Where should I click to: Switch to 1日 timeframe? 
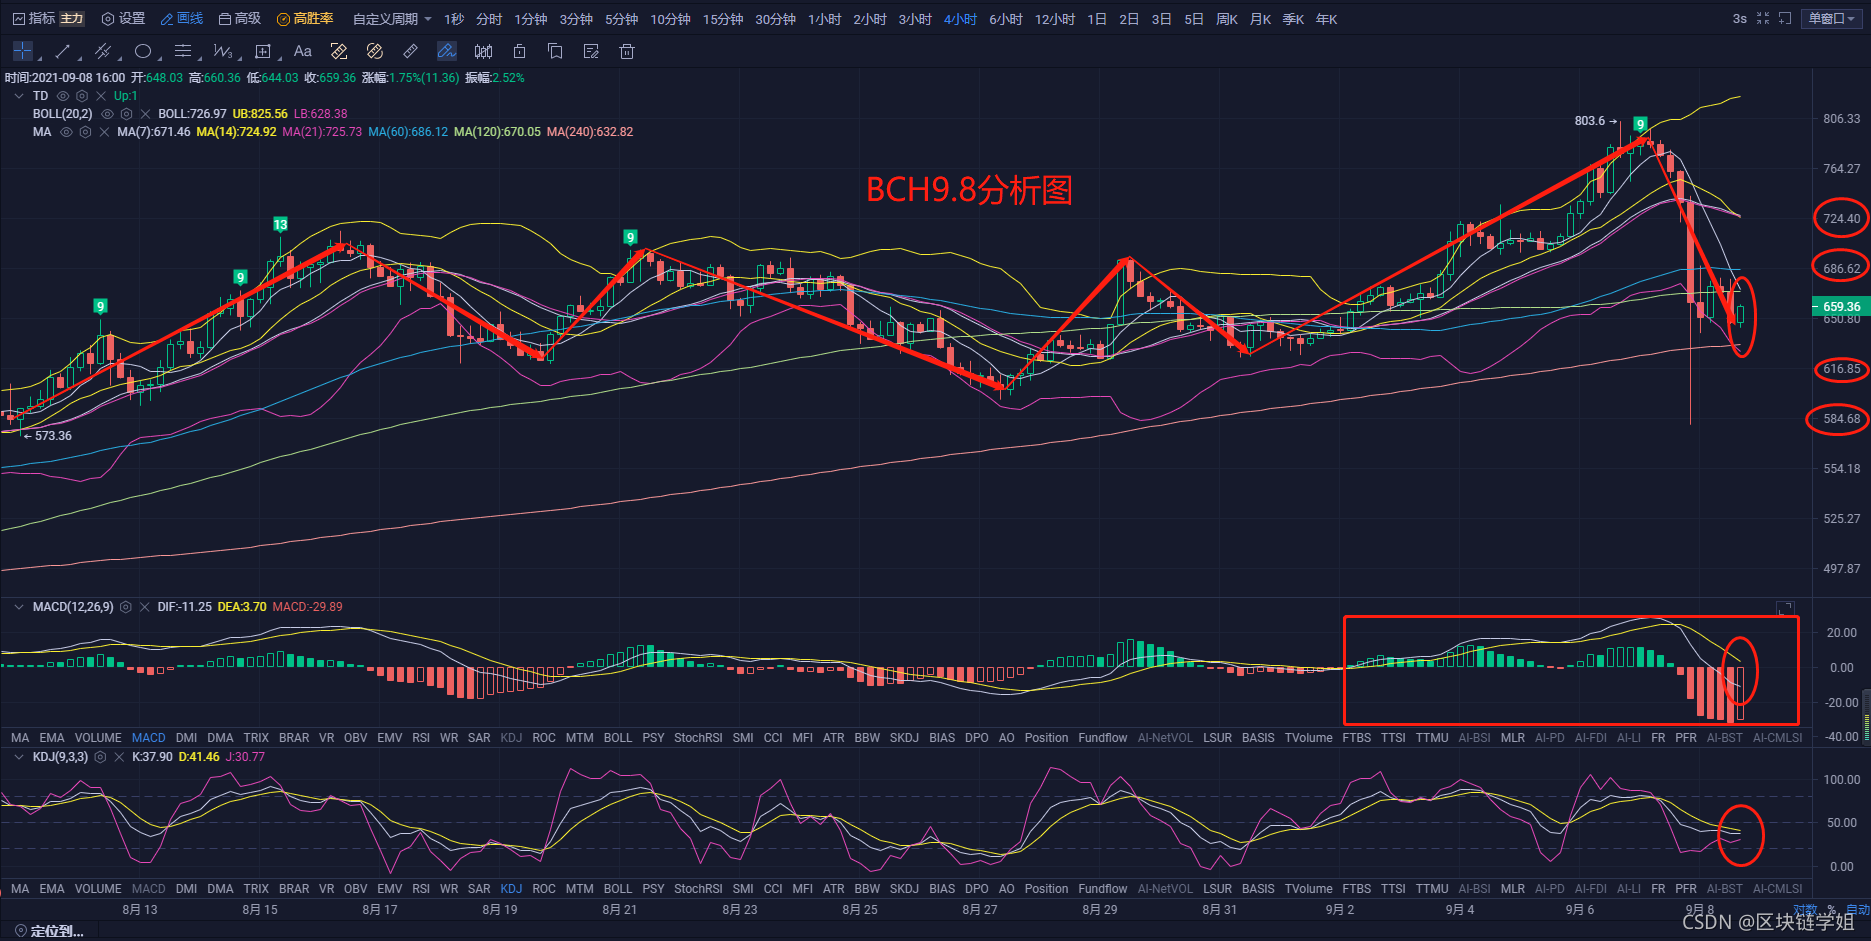coord(1097,19)
